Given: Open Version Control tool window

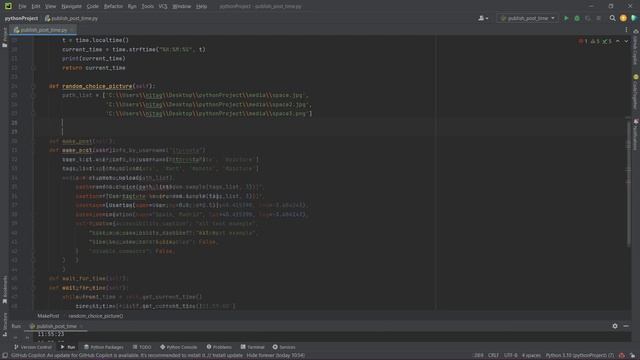Looking at the screenshot, I should 33,347.
